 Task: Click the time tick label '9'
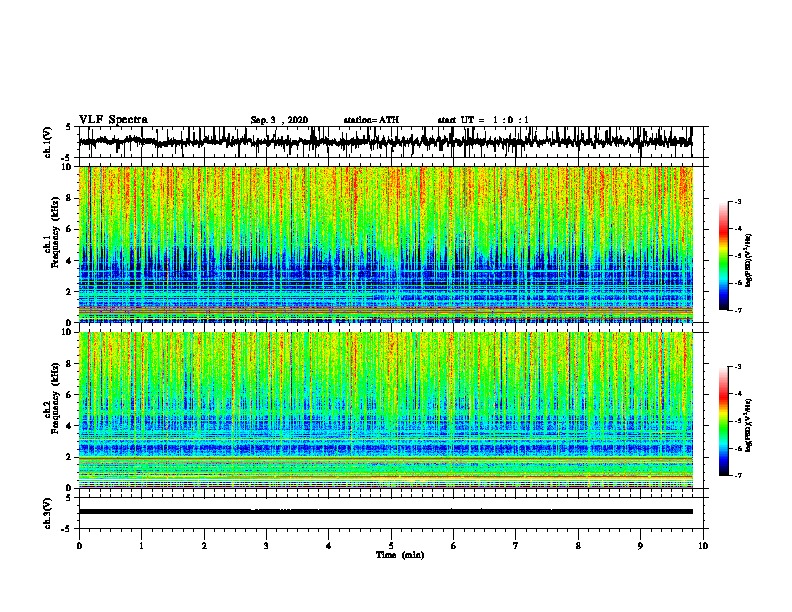tap(640, 546)
